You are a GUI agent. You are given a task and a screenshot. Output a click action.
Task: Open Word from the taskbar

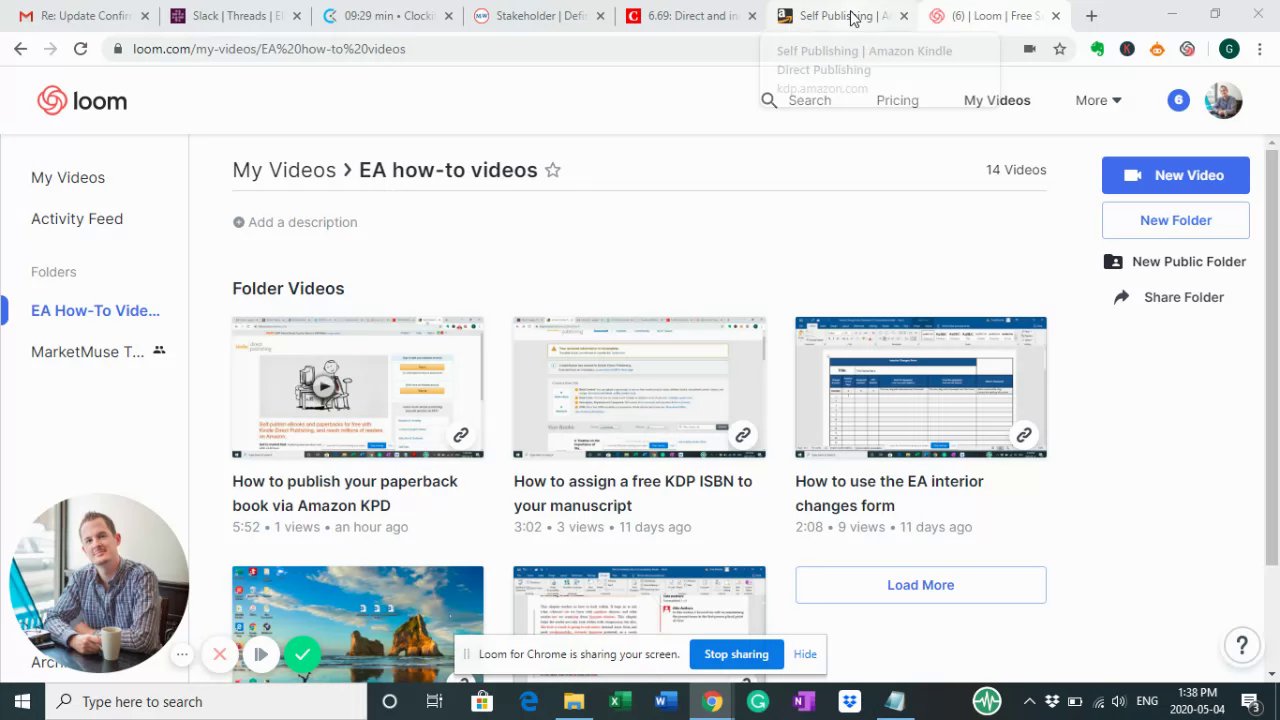tap(665, 701)
